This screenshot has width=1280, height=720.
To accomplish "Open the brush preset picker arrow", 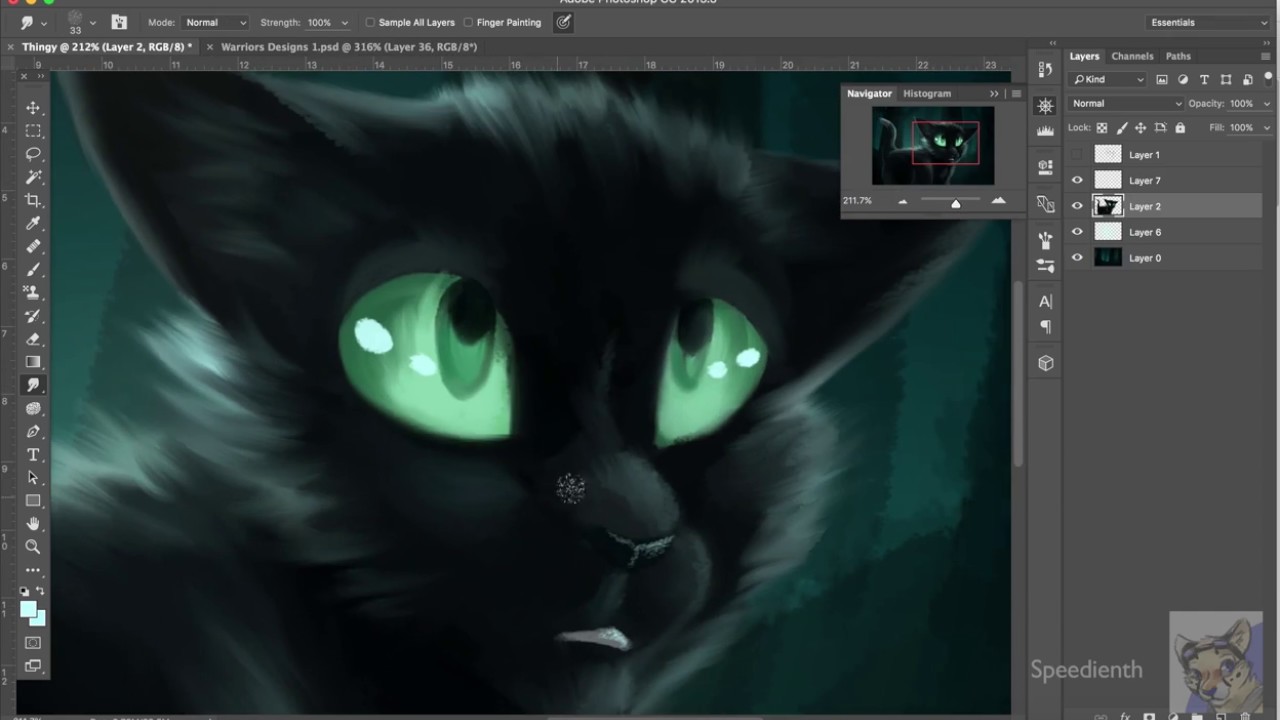I will point(93,22).
